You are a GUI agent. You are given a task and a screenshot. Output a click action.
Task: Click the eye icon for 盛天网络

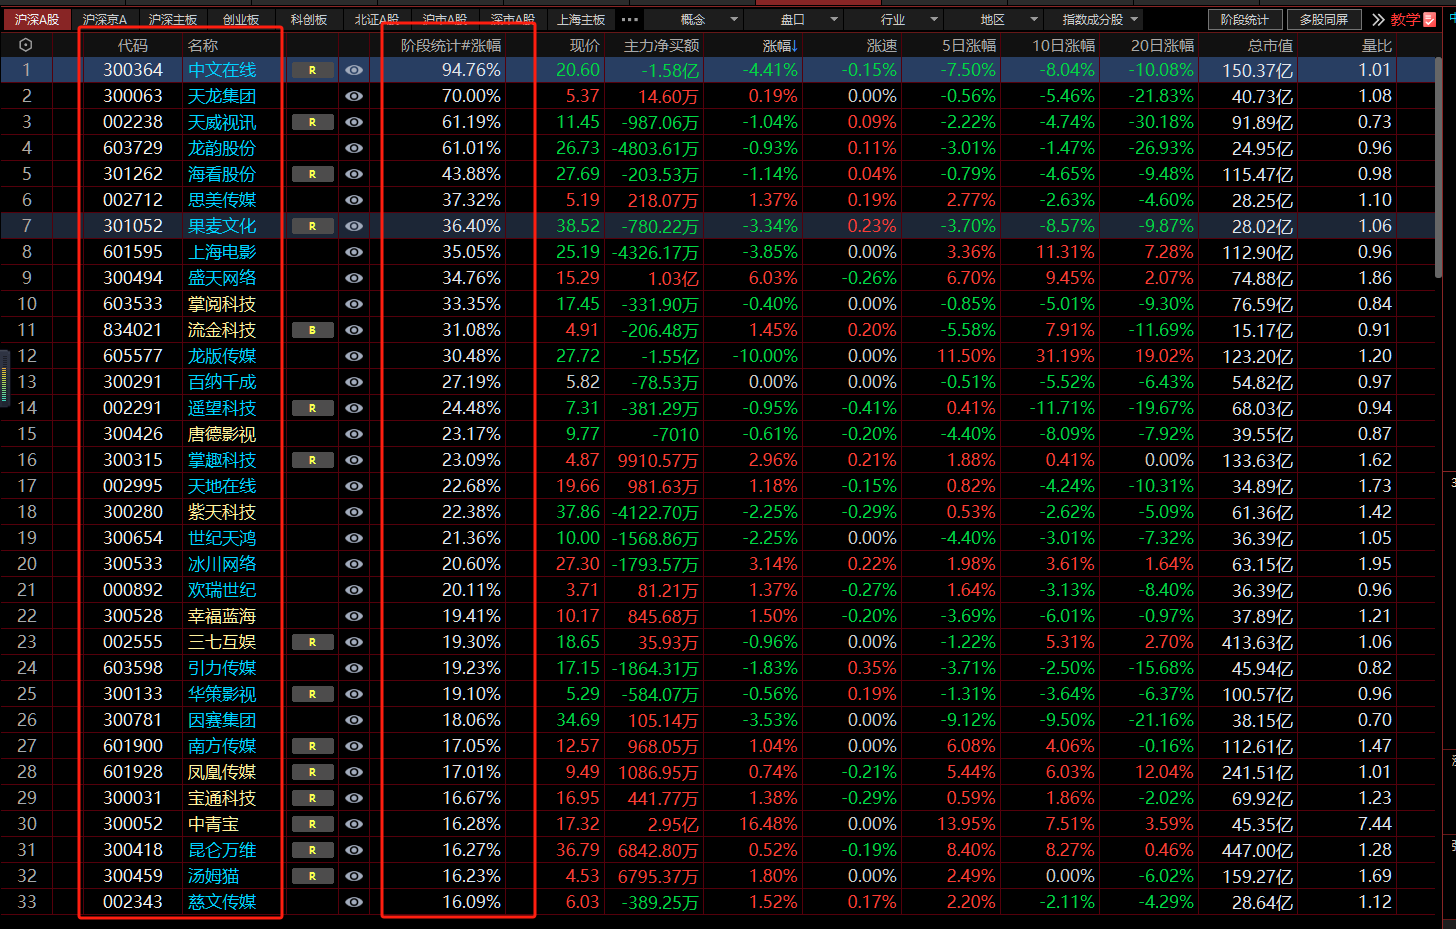pyautogui.click(x=354, y=278)
